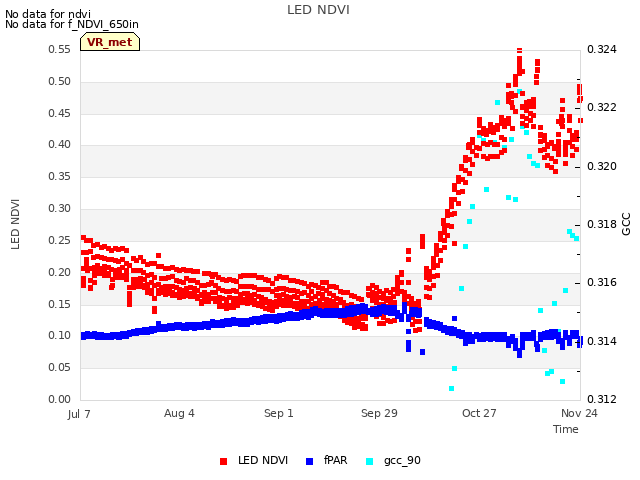
Task: Click the Sep 29 x-axis tick label
Action: pos(379,413)
